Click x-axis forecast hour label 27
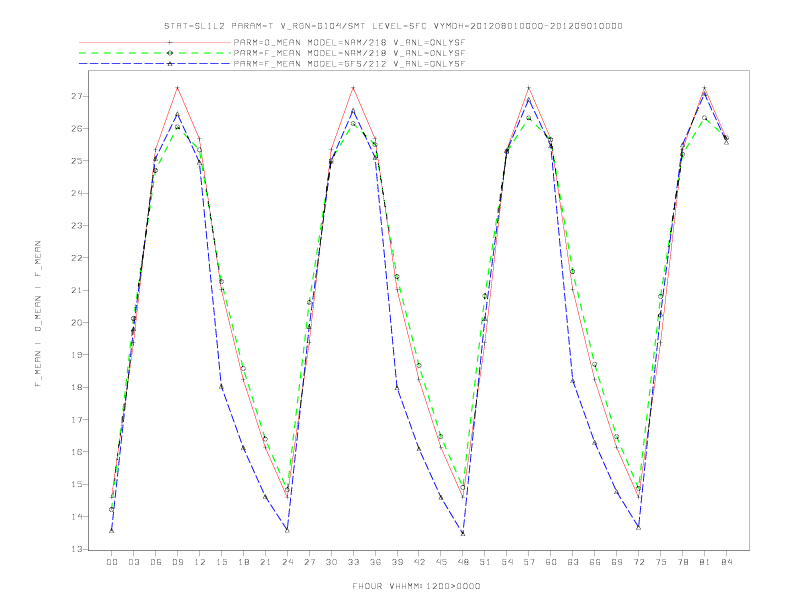The image size is (792, 612). pos(309,562)
